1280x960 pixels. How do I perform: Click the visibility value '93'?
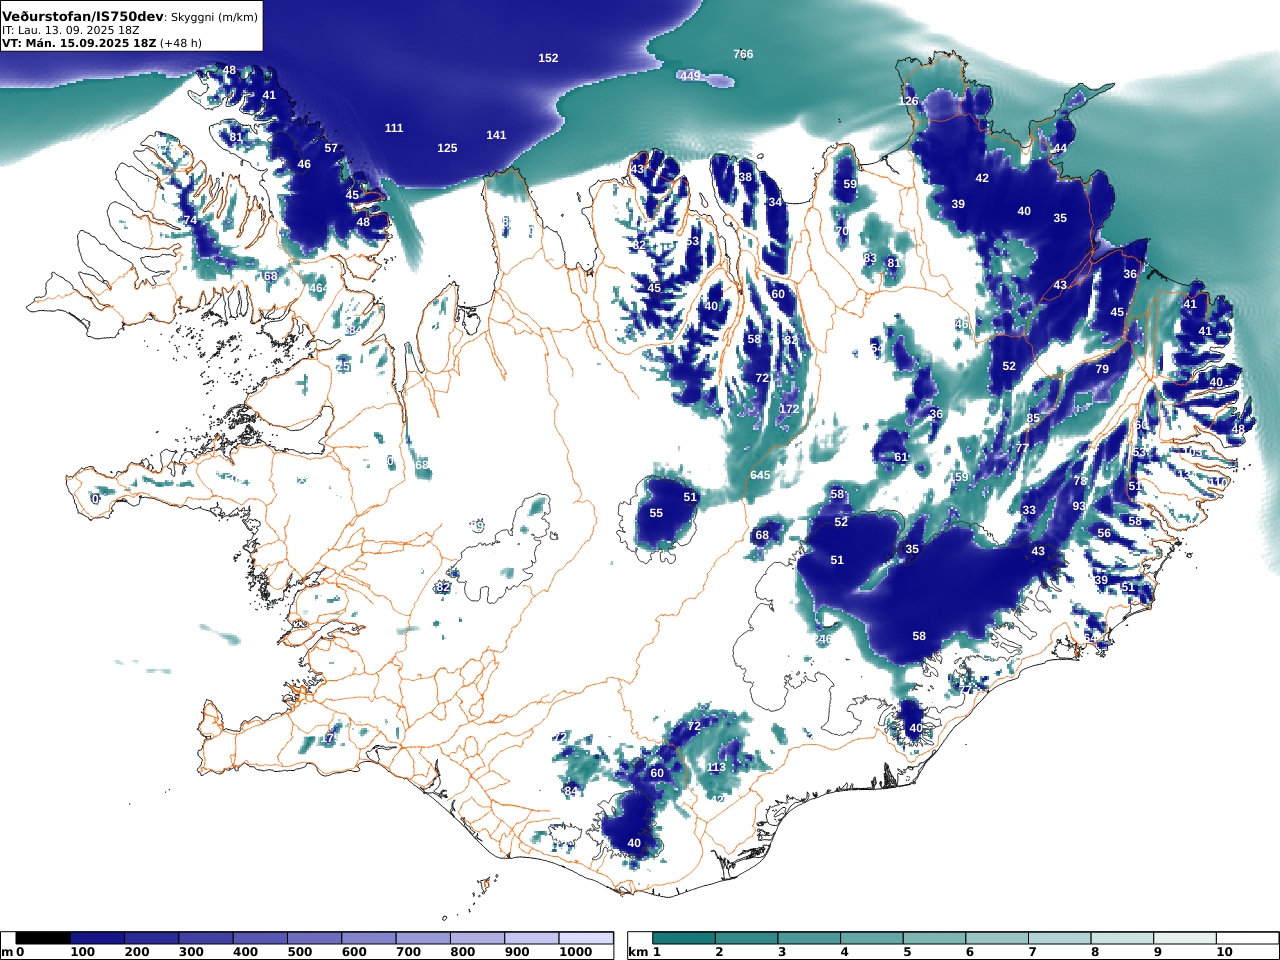[x=1078, y=506]
